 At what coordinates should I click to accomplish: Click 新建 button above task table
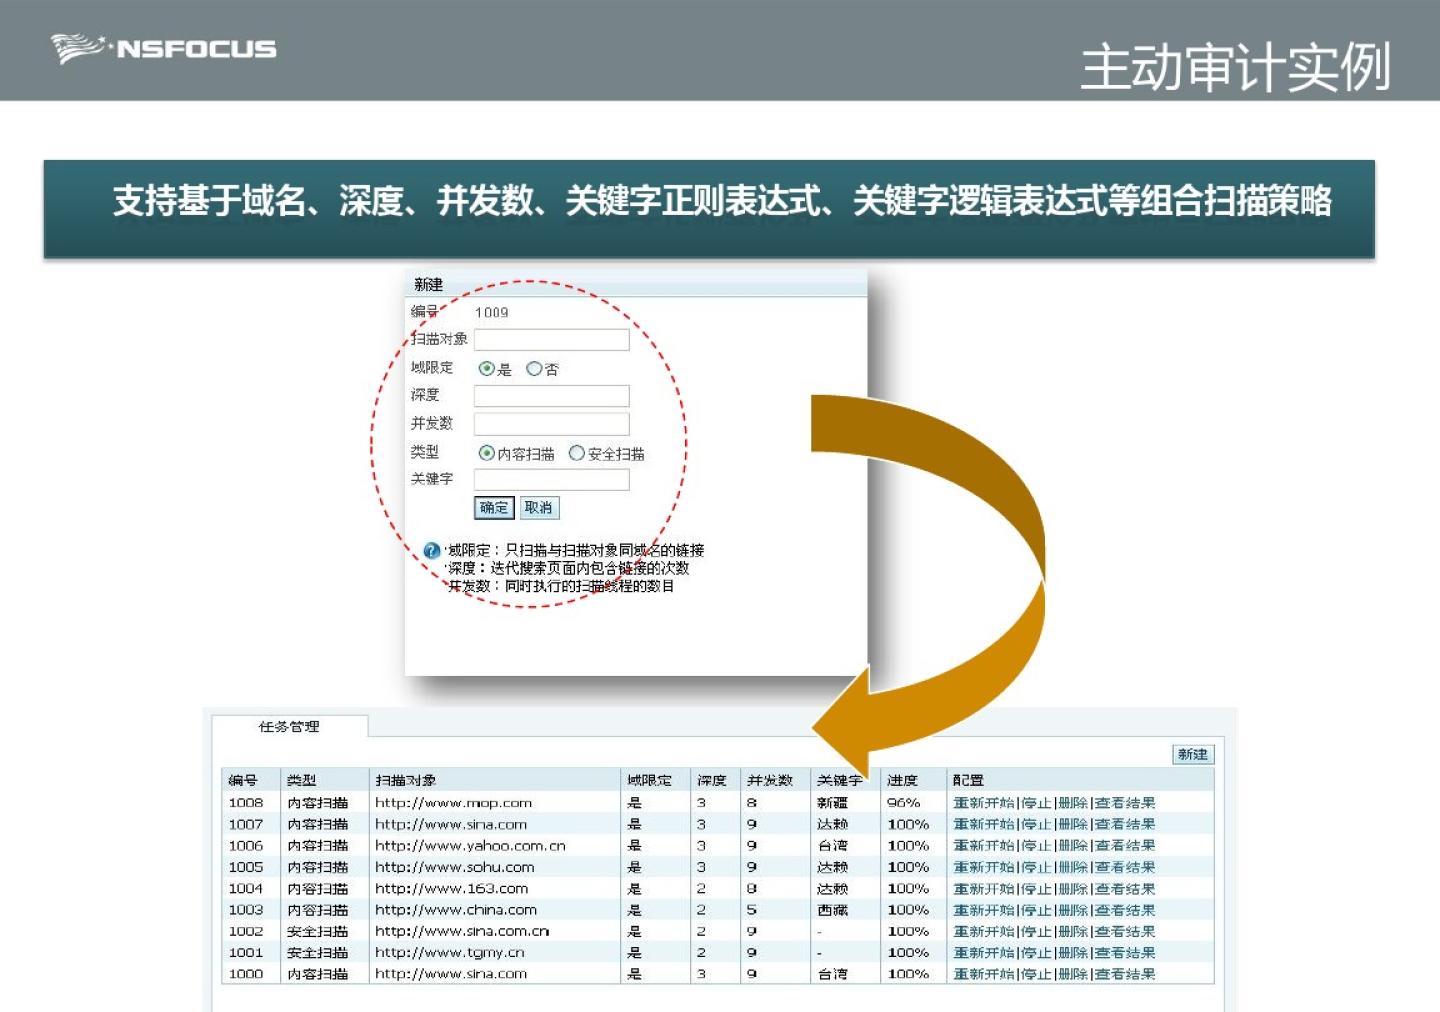[x=1192, y=754]
